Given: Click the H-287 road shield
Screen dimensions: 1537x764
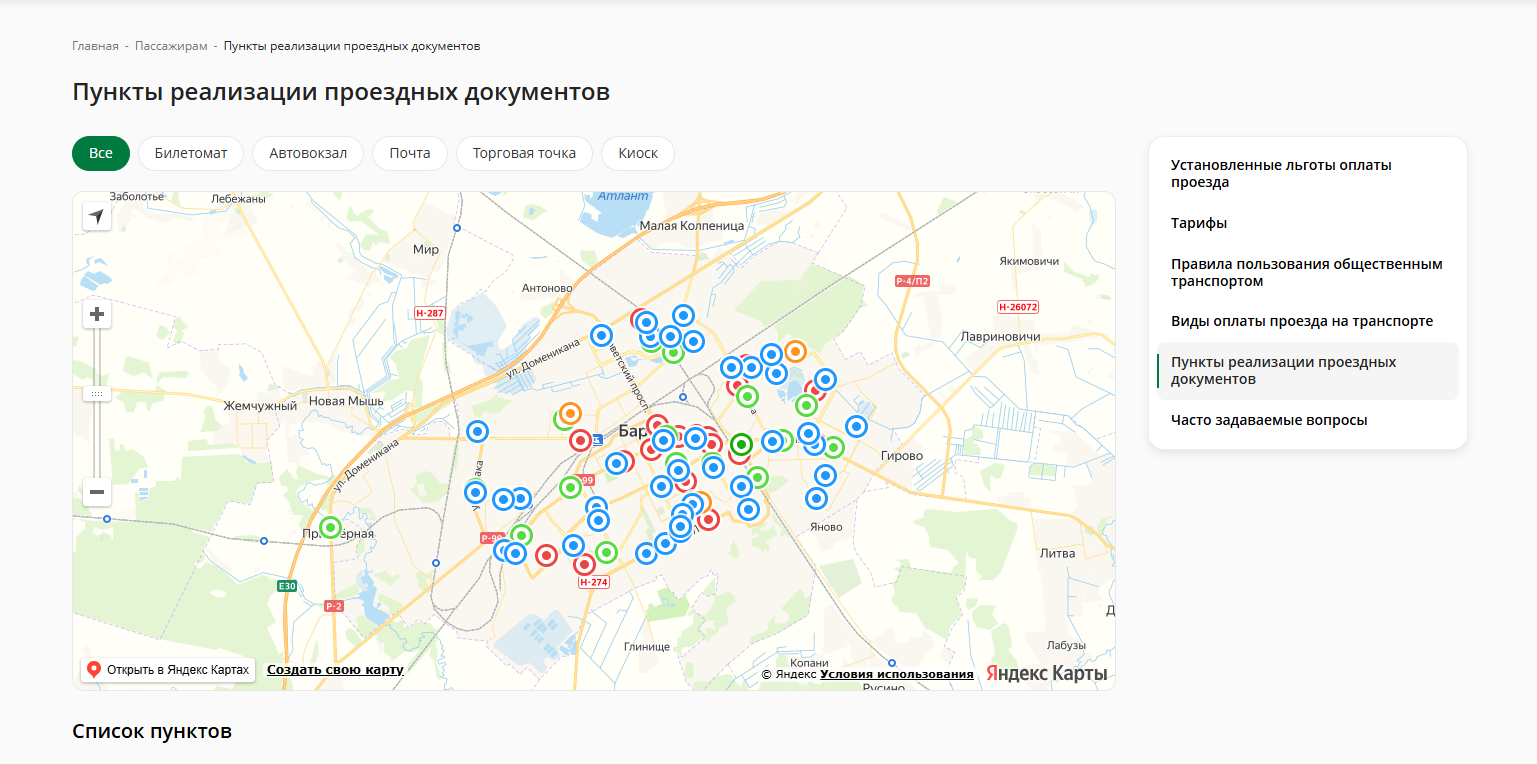Looking at the screenshot, I should click(429, 313).
